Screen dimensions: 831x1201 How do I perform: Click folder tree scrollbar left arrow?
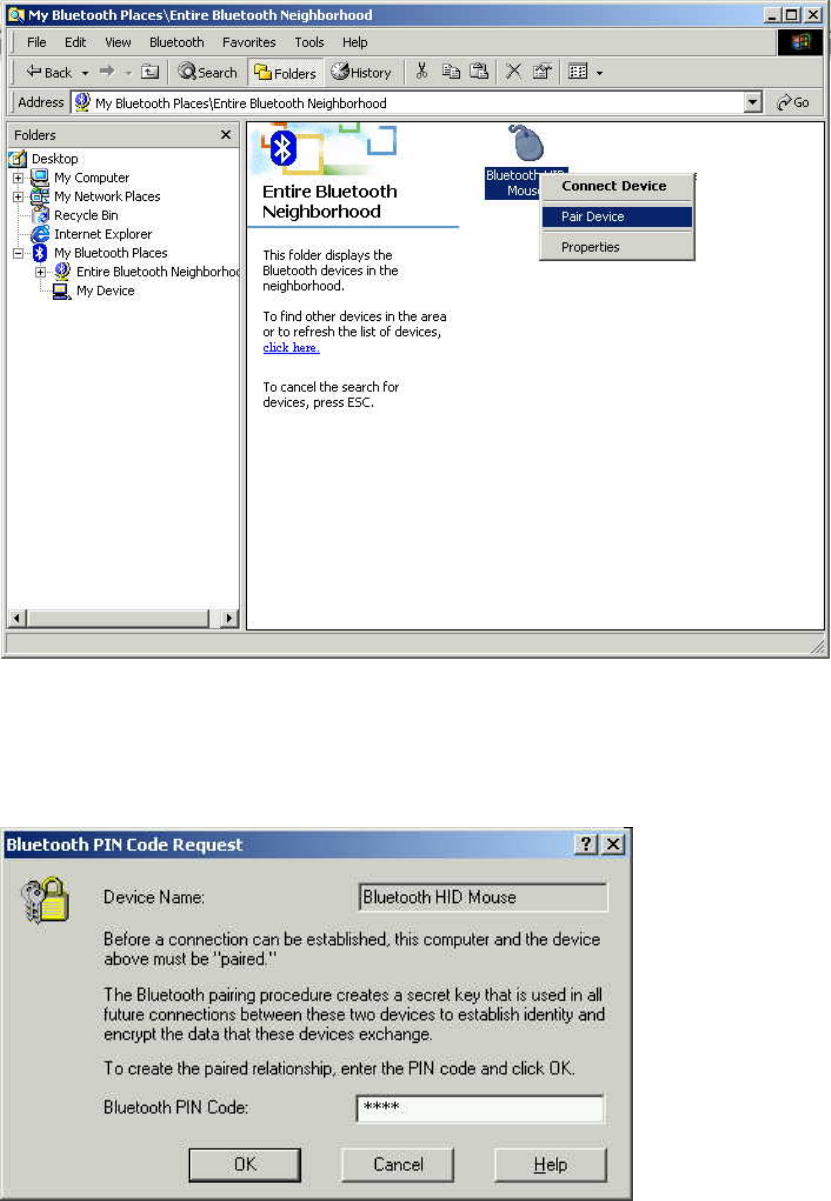(16, 618)
